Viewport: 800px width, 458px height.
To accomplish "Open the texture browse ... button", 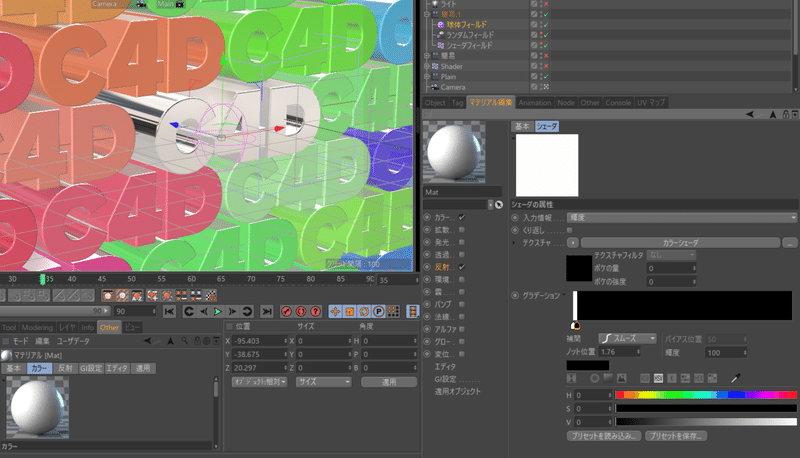I will (x=790, y=243).
